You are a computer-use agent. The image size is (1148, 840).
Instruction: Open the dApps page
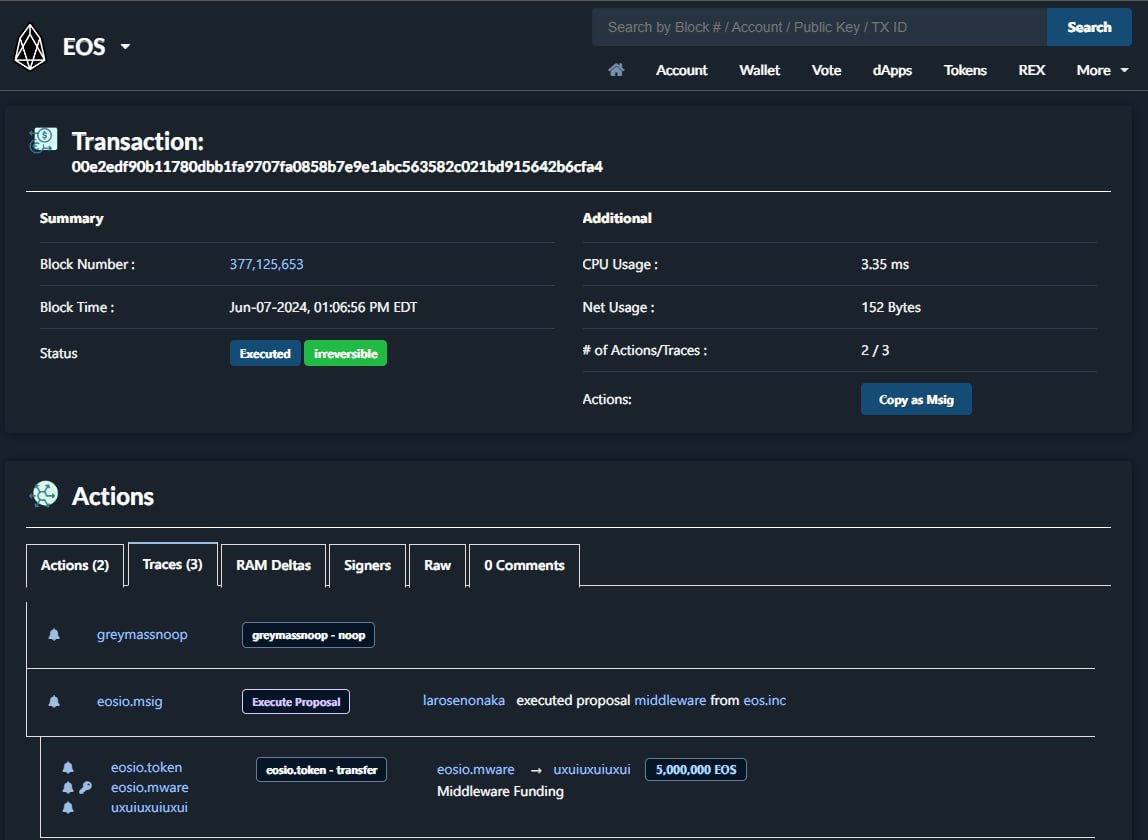[892, 70]
